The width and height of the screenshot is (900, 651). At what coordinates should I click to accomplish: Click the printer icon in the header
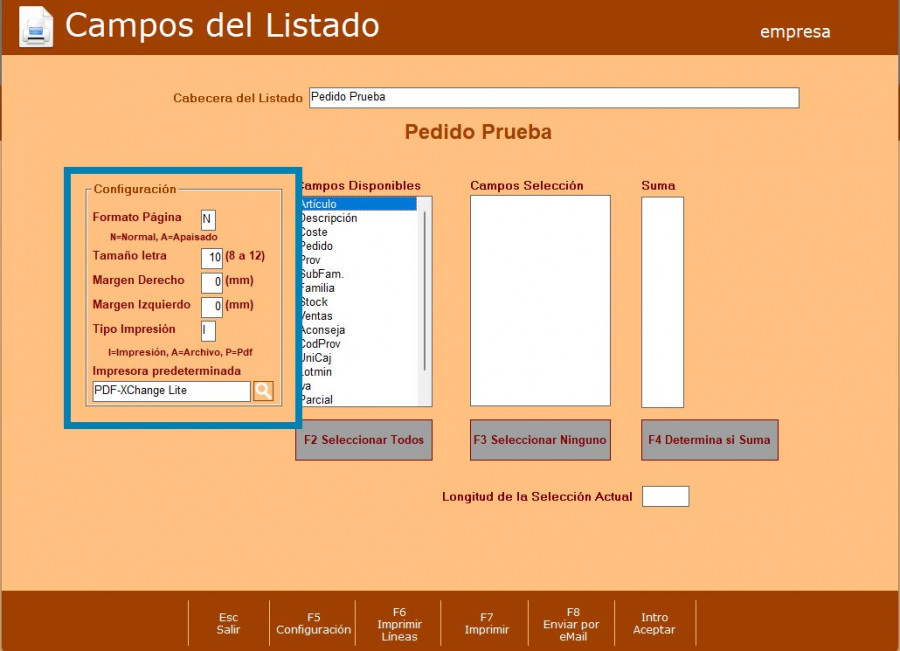coord(36,27)
